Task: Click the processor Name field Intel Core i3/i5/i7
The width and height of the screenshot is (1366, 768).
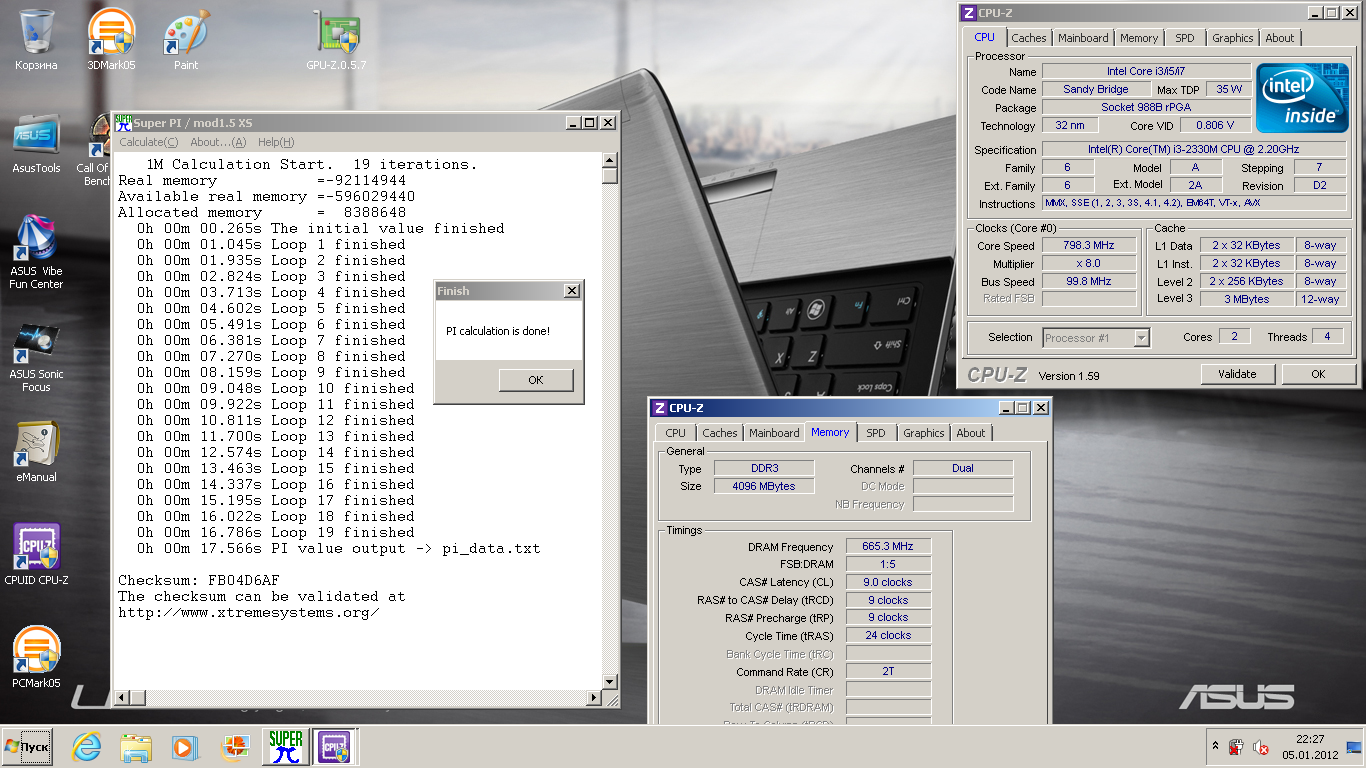Action: [x=1146, y=71]
